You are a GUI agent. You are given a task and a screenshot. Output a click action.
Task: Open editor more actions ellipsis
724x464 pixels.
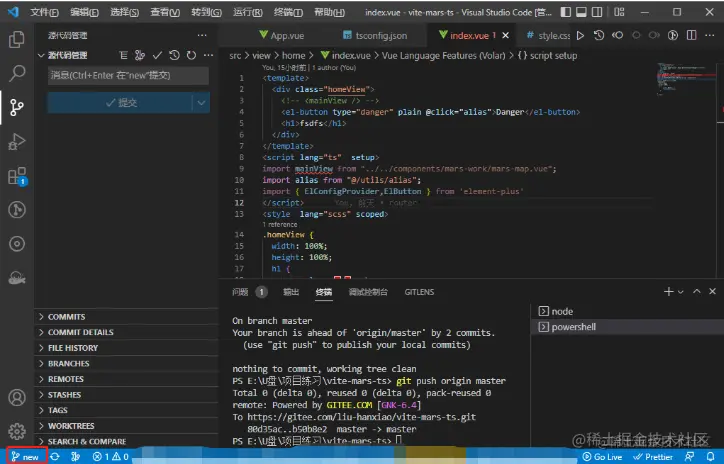[x=710, y=36]
